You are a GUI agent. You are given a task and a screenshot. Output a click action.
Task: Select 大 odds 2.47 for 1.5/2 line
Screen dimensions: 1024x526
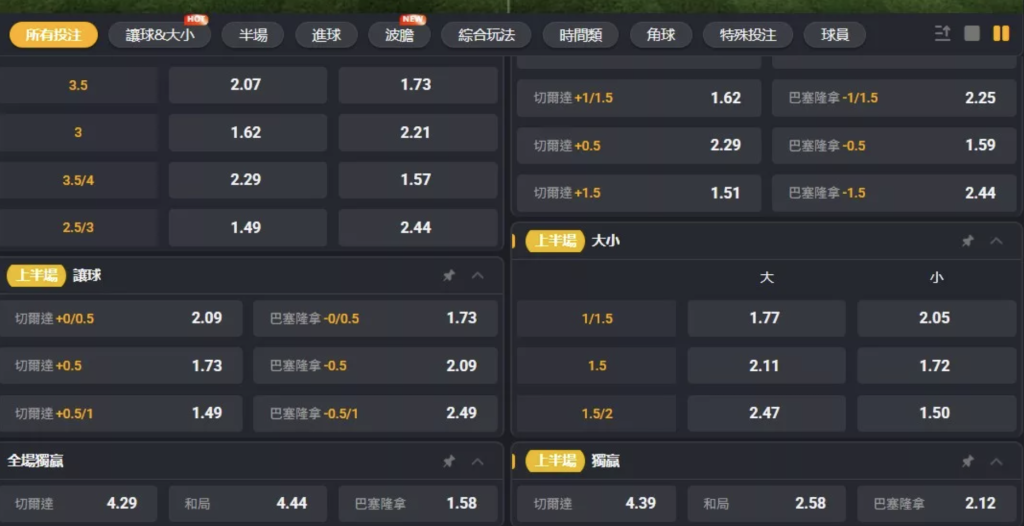766,413
